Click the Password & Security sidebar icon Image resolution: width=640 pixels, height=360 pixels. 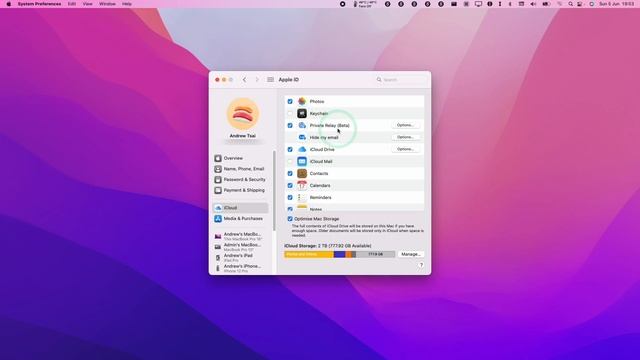click(x=218, y=180)
